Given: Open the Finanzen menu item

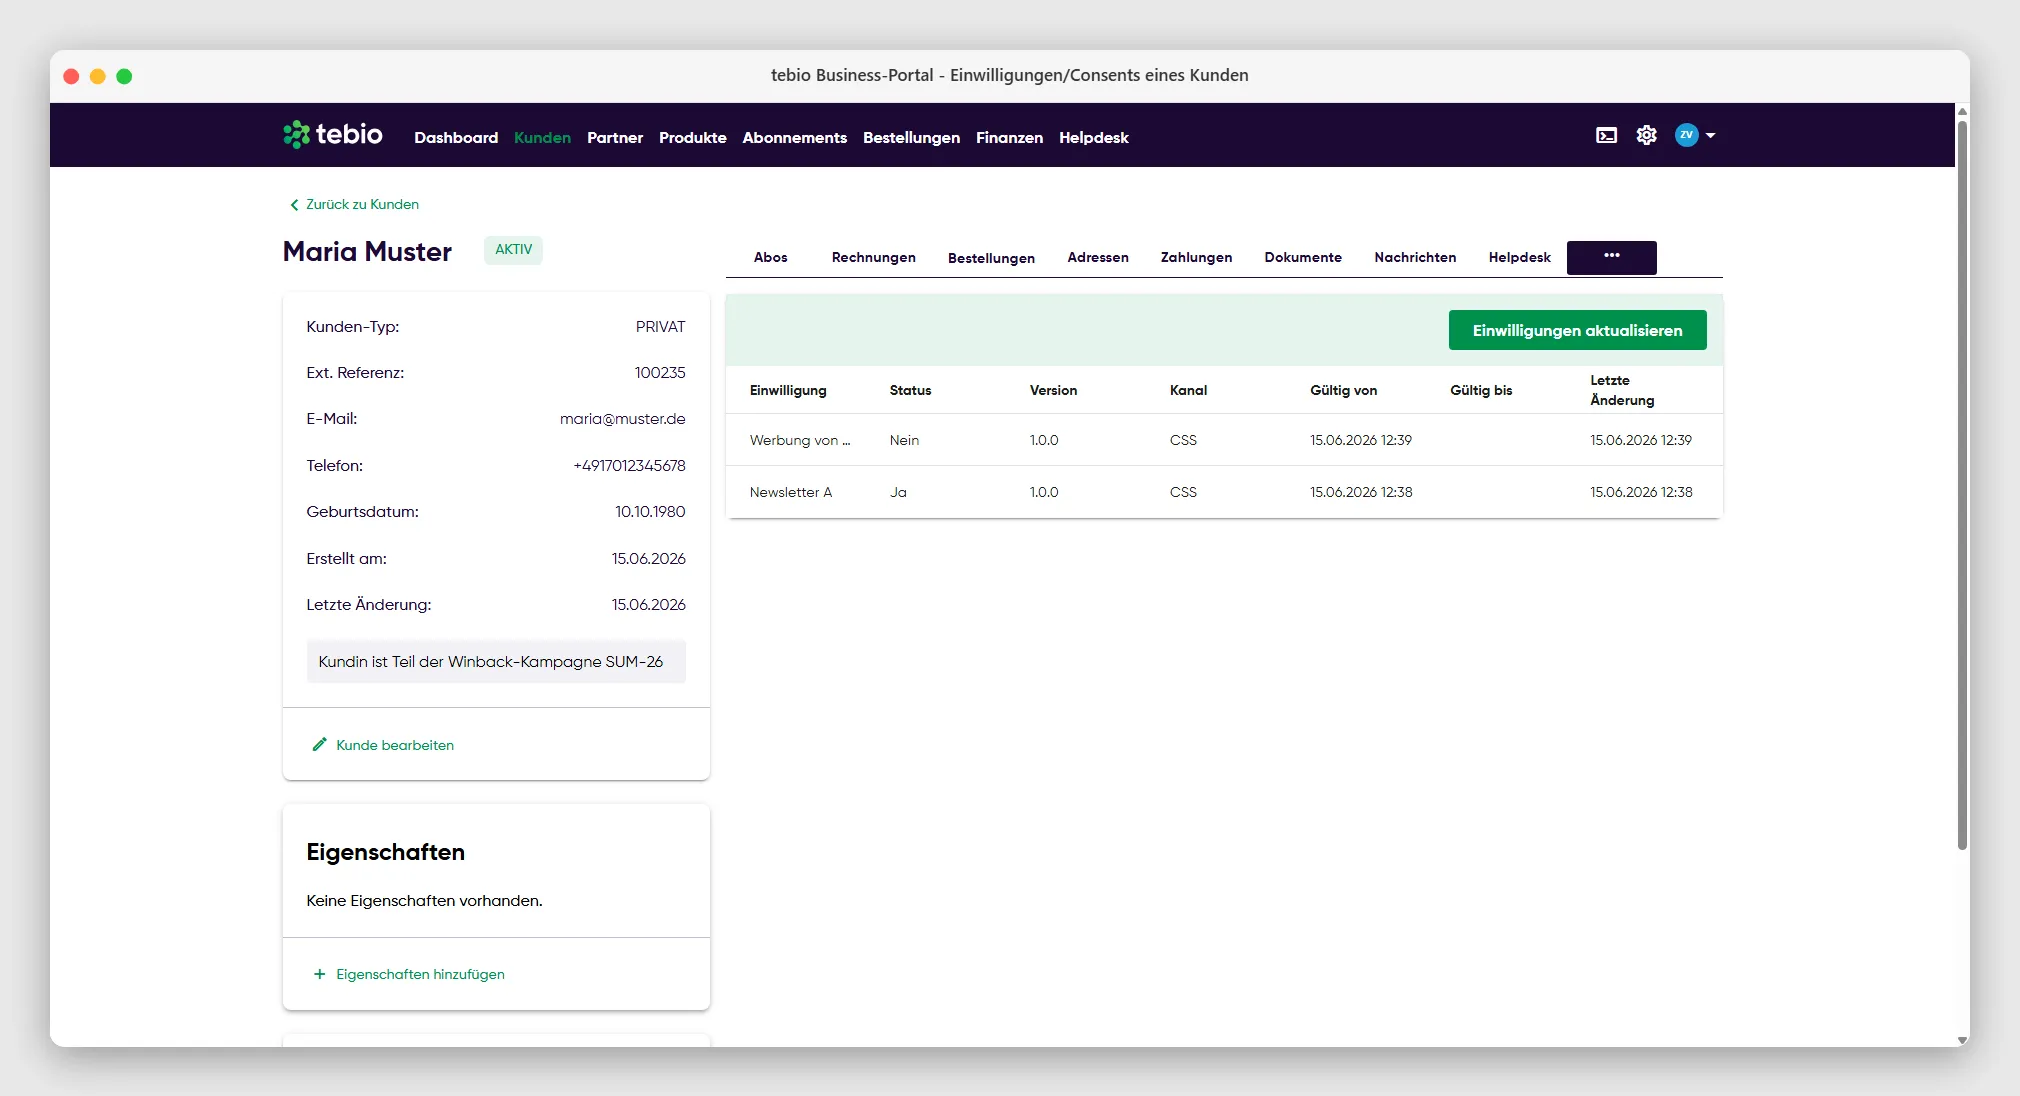Looking at the screenshot, I should [x=1009, y=138].
